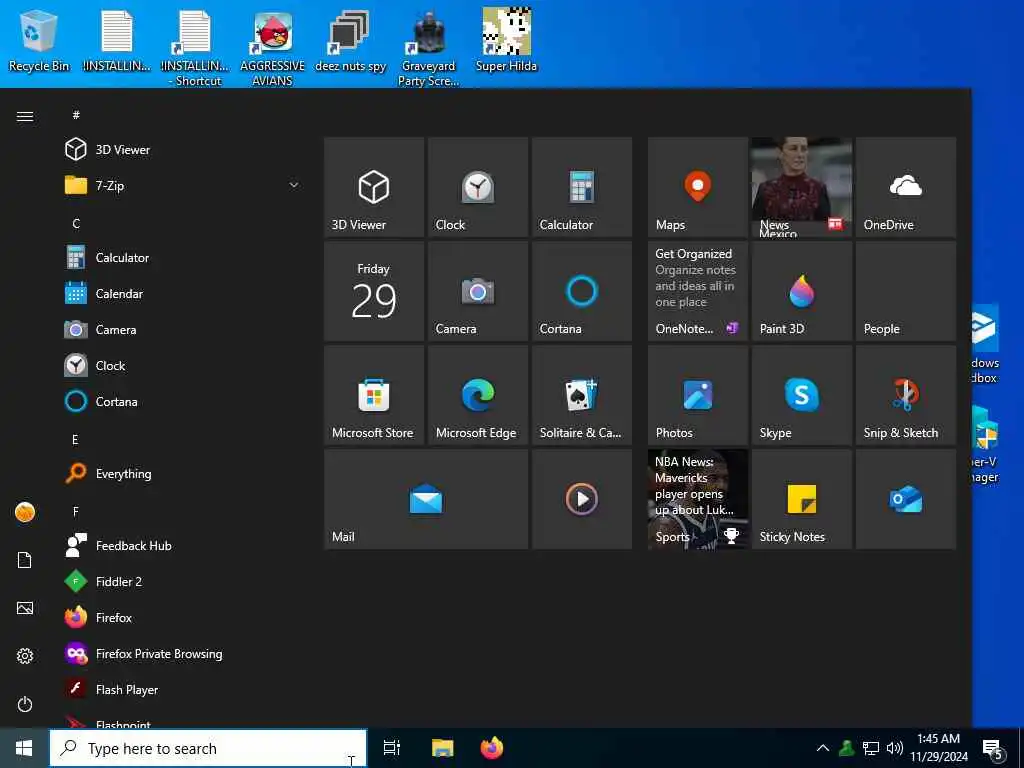Show hidden system tray icons

point(823,748)
